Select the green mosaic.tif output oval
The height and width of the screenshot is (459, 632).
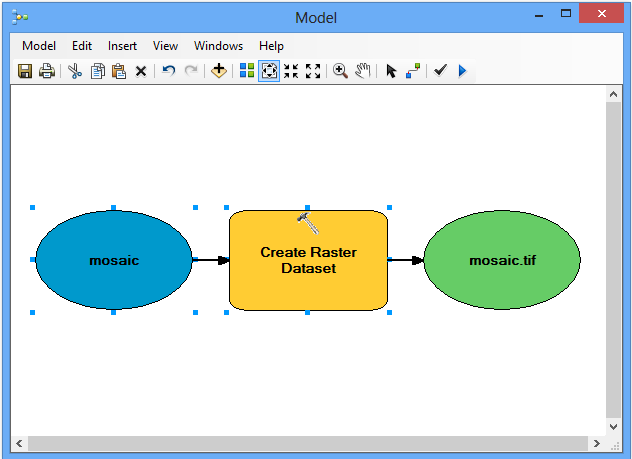[x=501, y=260]
